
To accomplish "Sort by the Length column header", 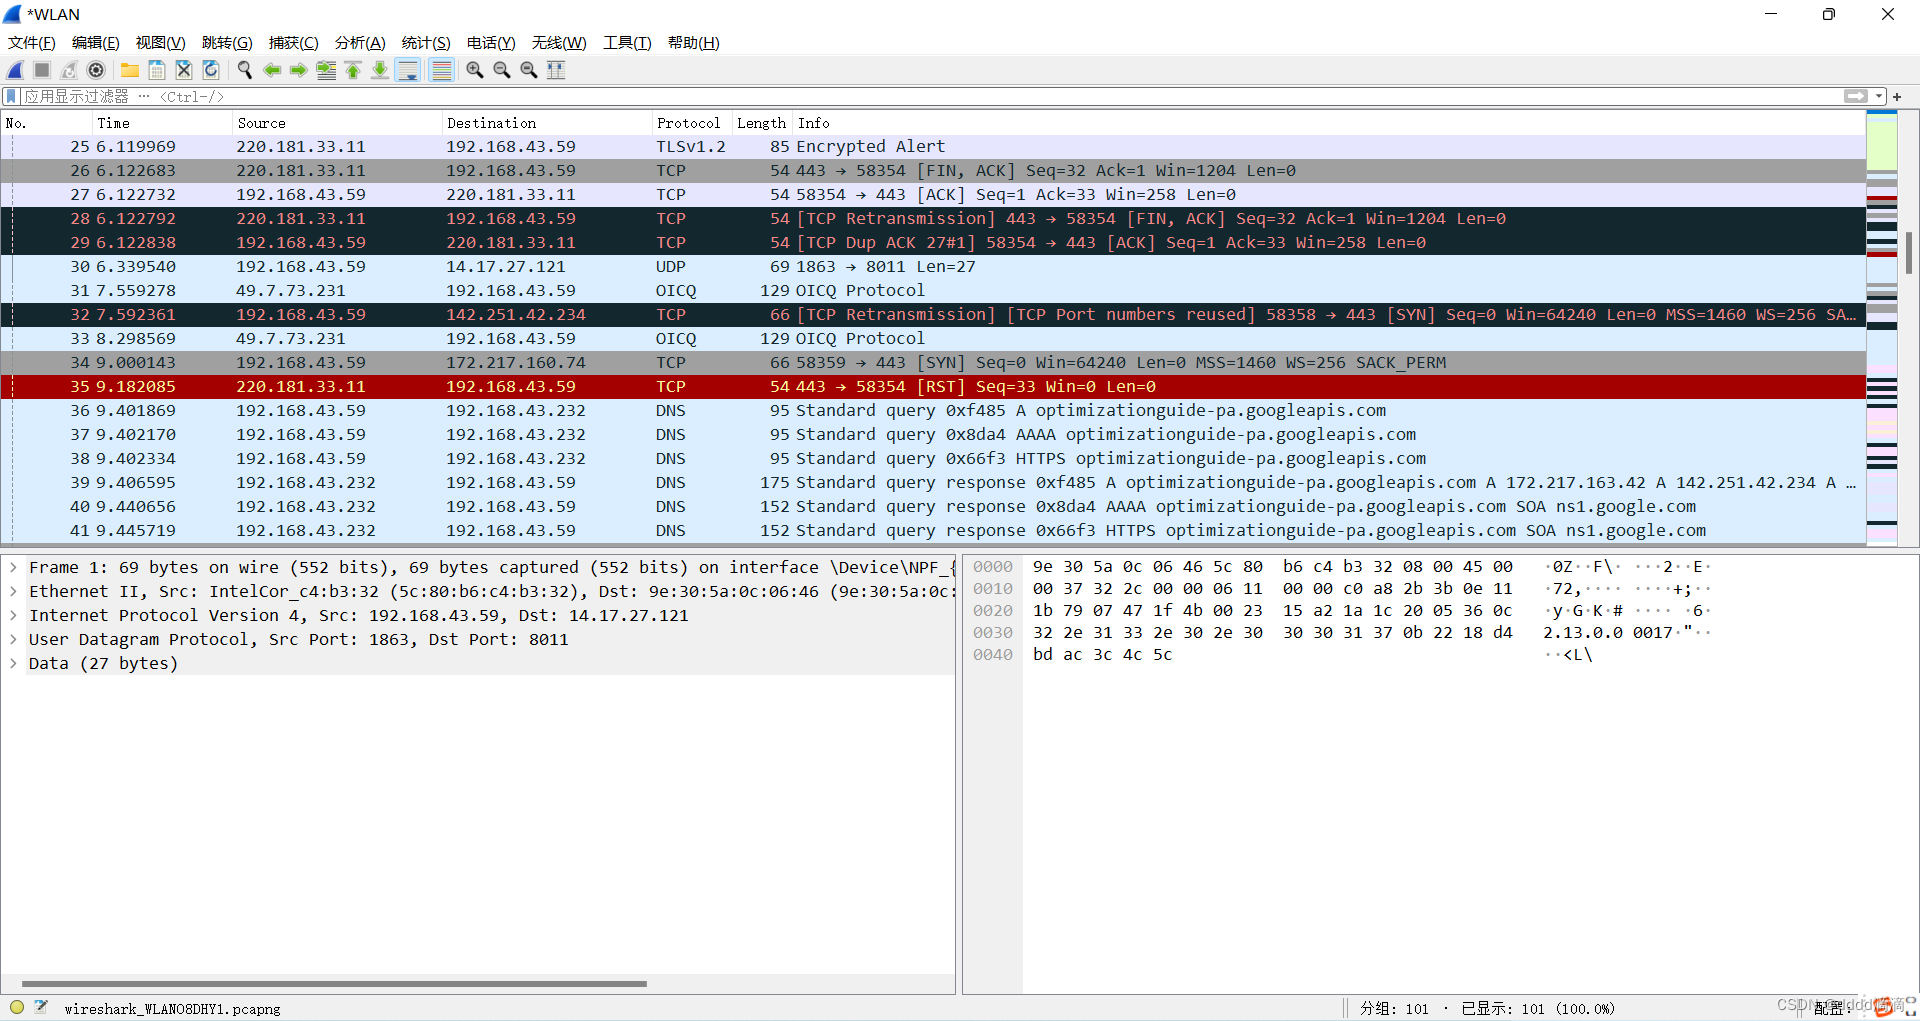I will [x=762, y=123].
